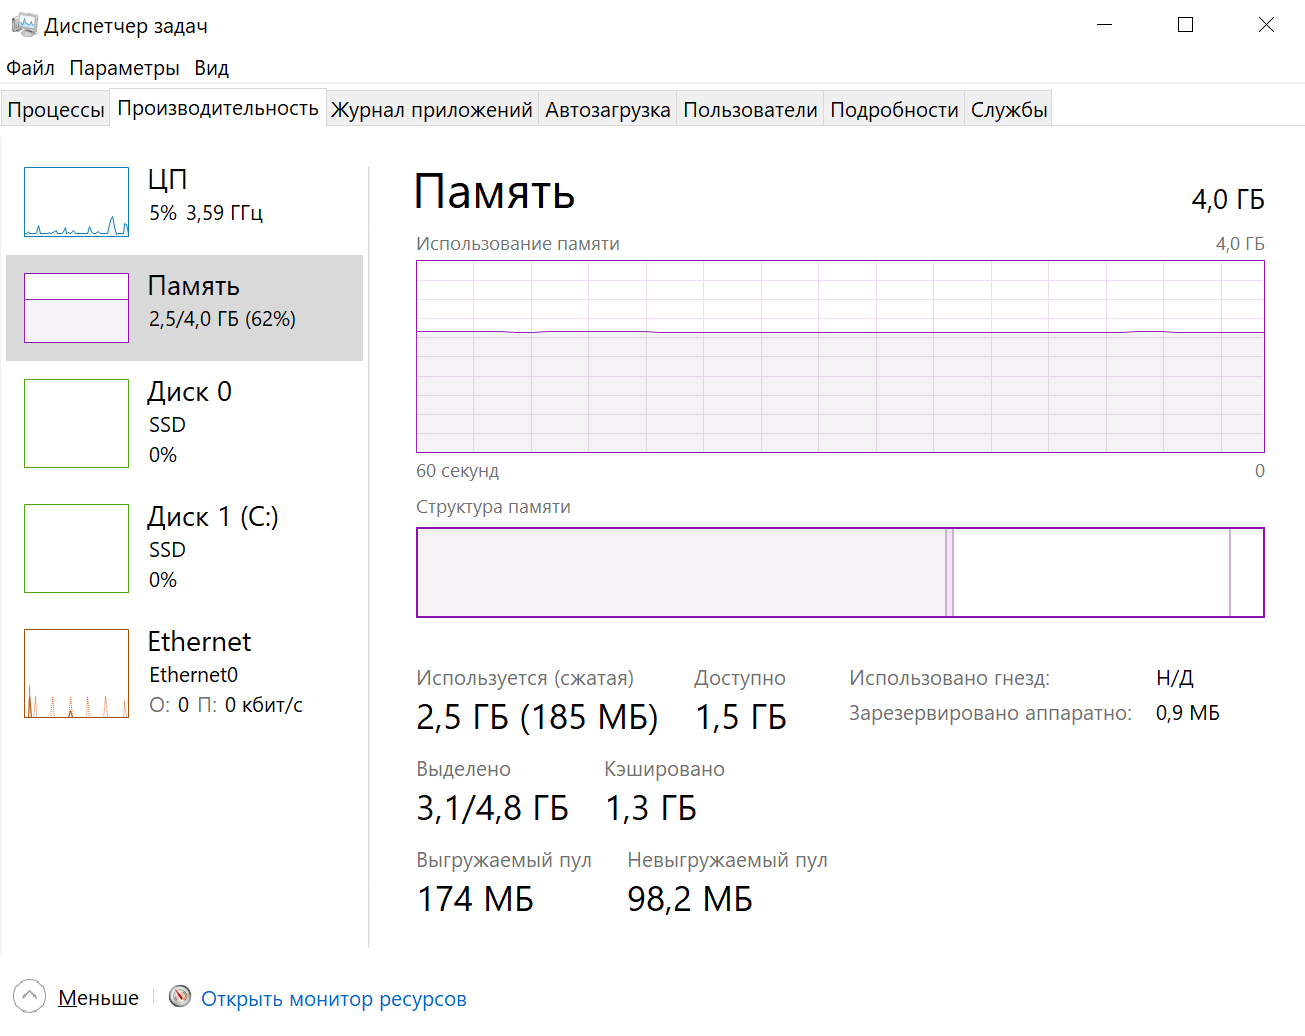Click the Меньше button label

pos(98,998)
